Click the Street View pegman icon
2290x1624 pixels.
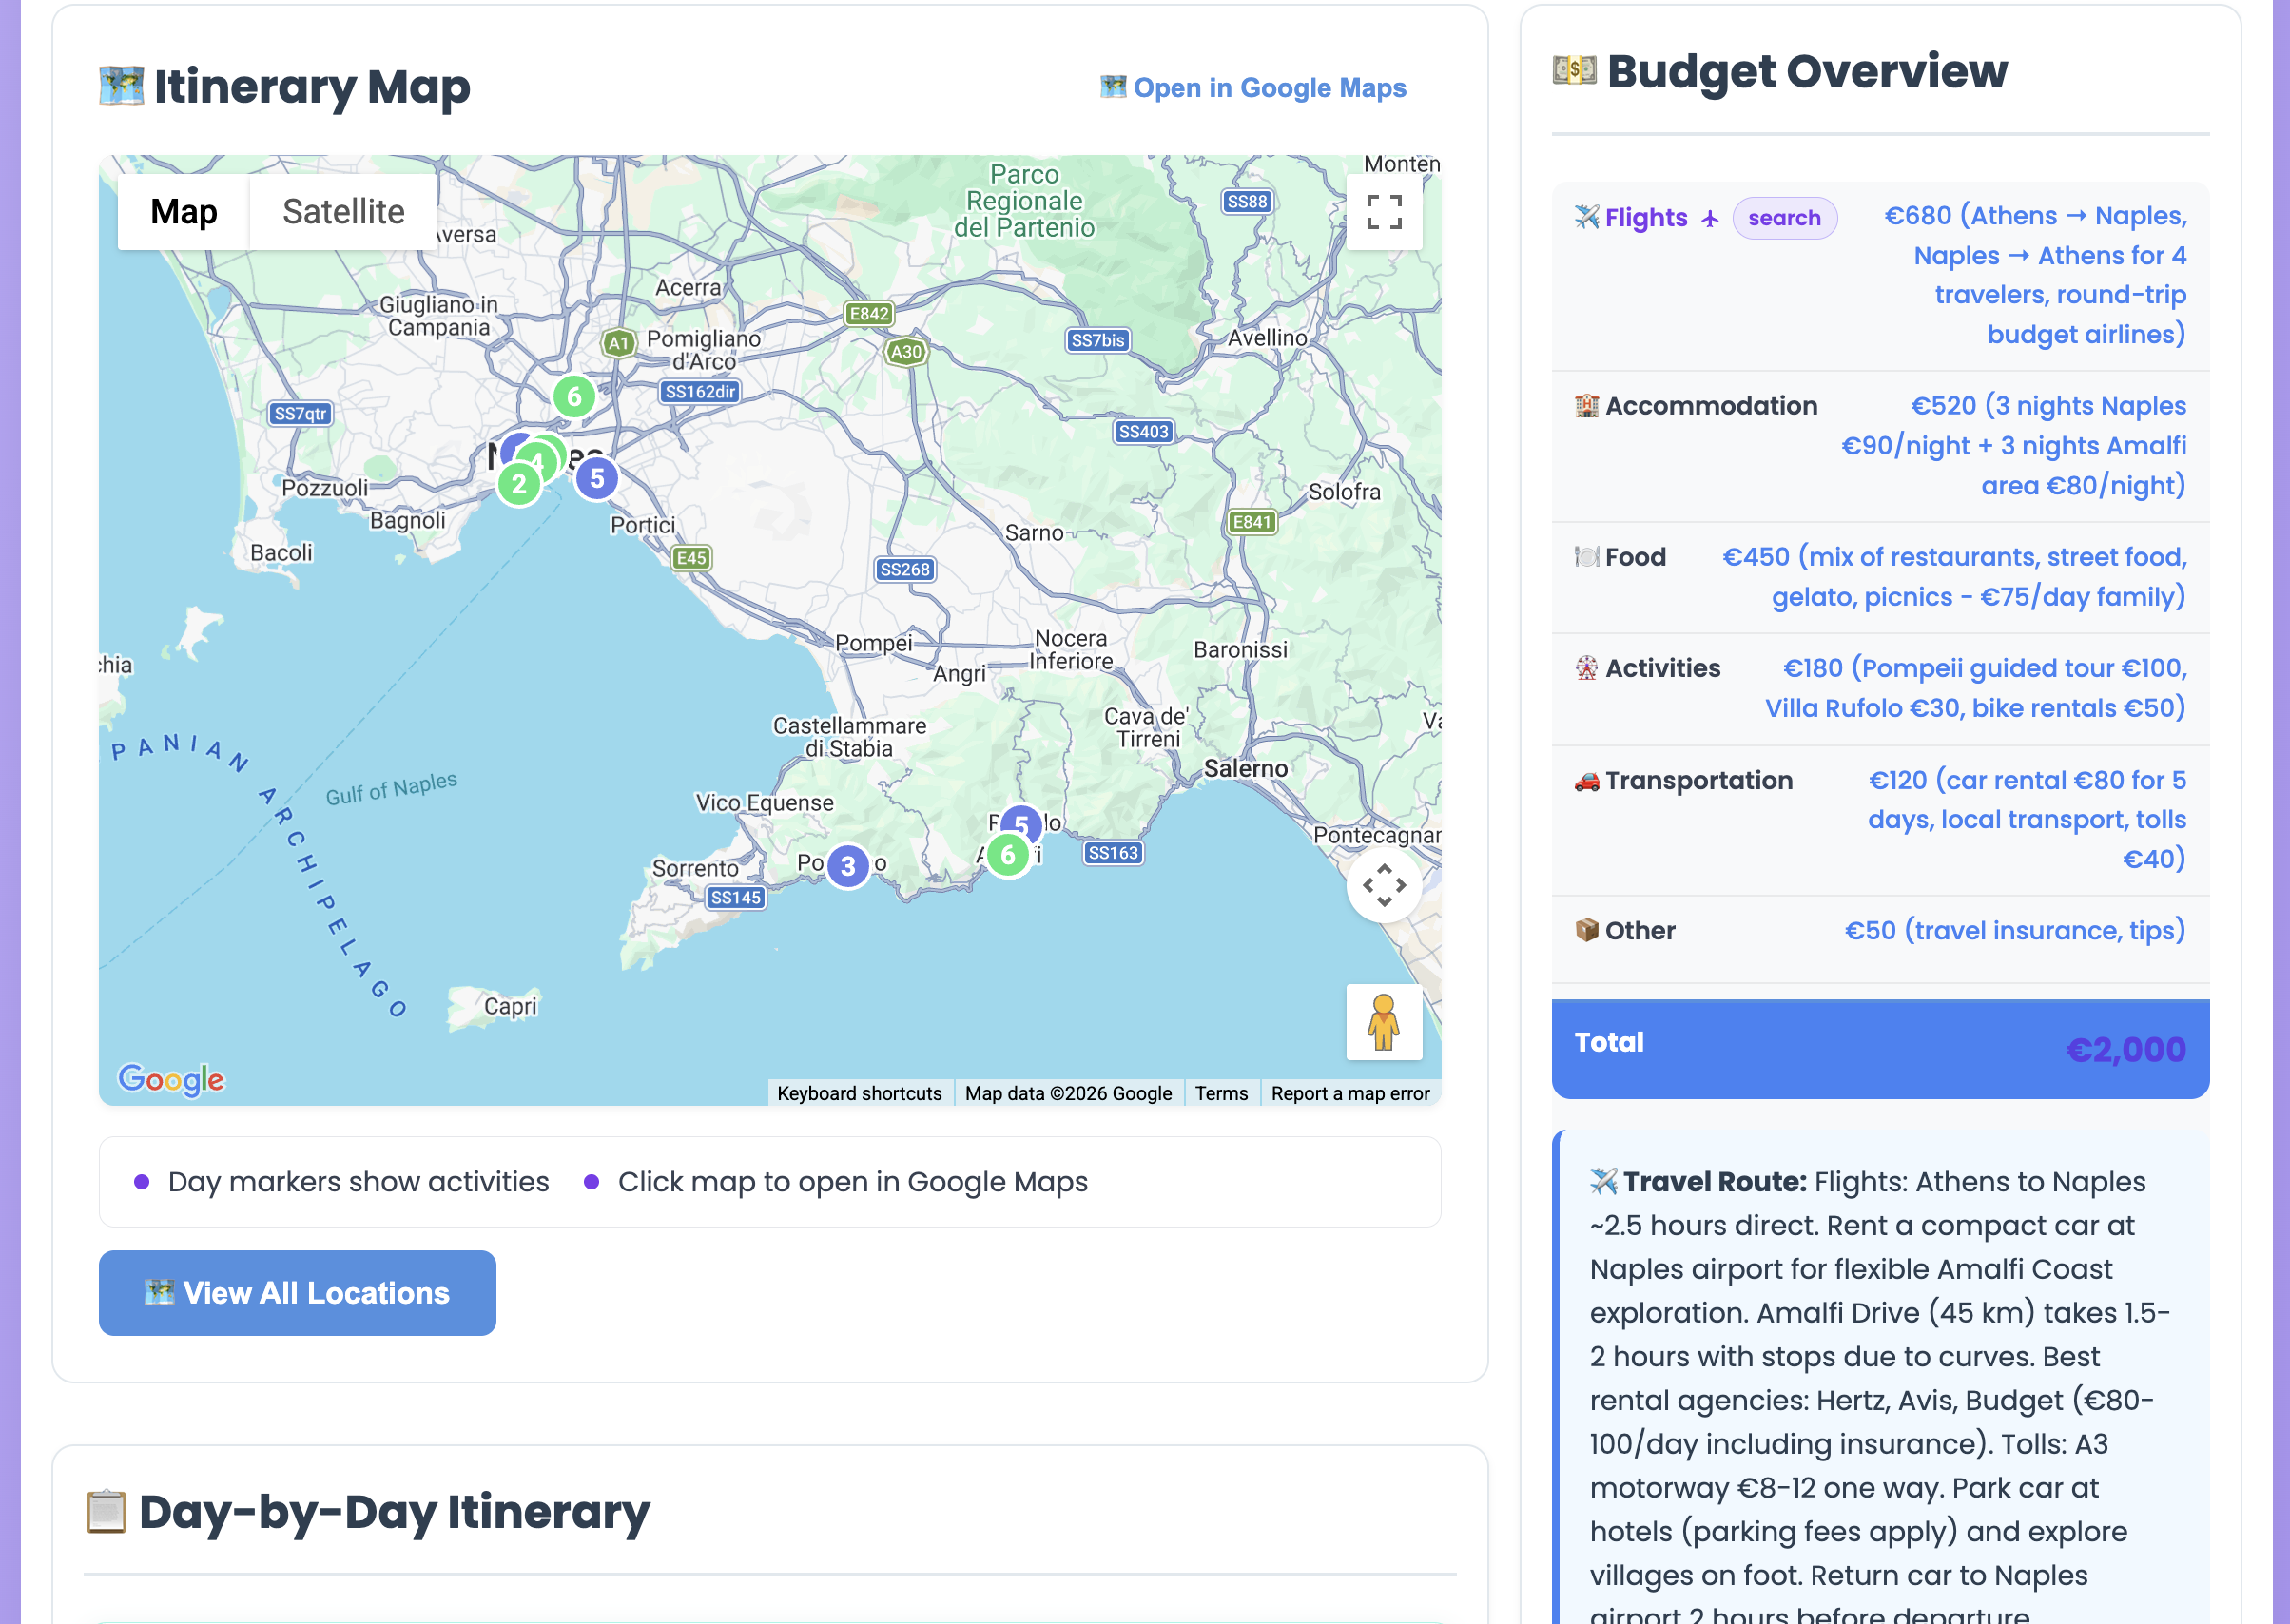[1384, 1022]
